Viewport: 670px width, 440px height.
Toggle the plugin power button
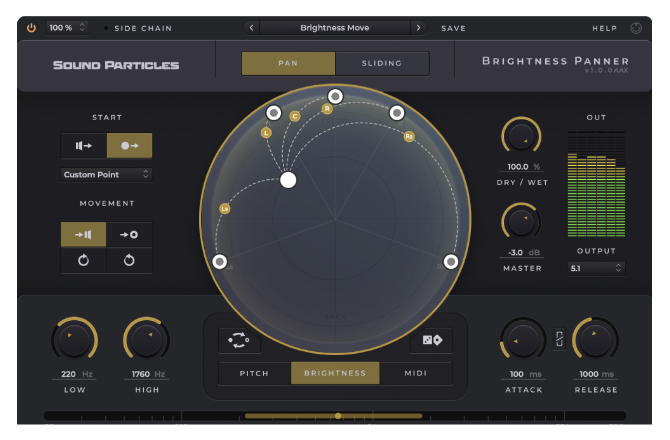31,28
